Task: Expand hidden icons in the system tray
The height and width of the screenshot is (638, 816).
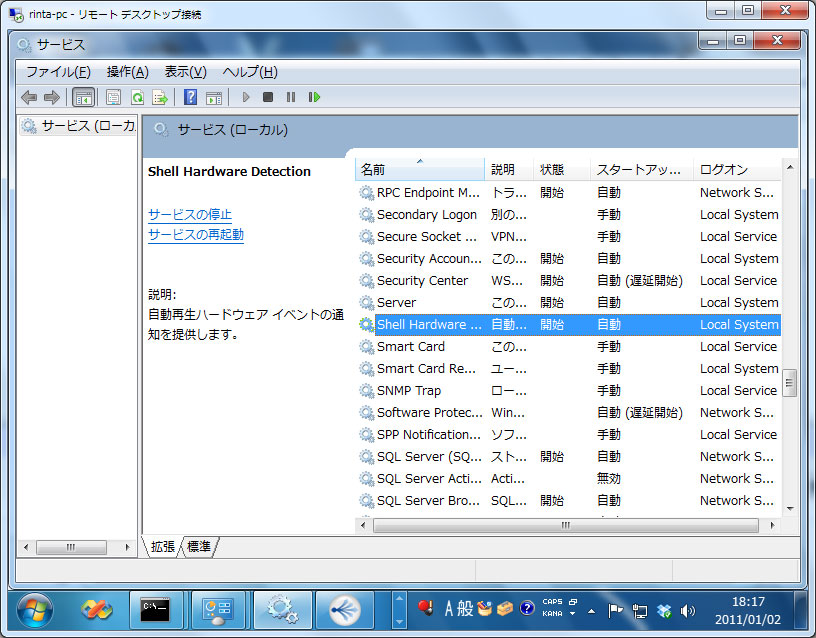Action: [x=591, y=611]
